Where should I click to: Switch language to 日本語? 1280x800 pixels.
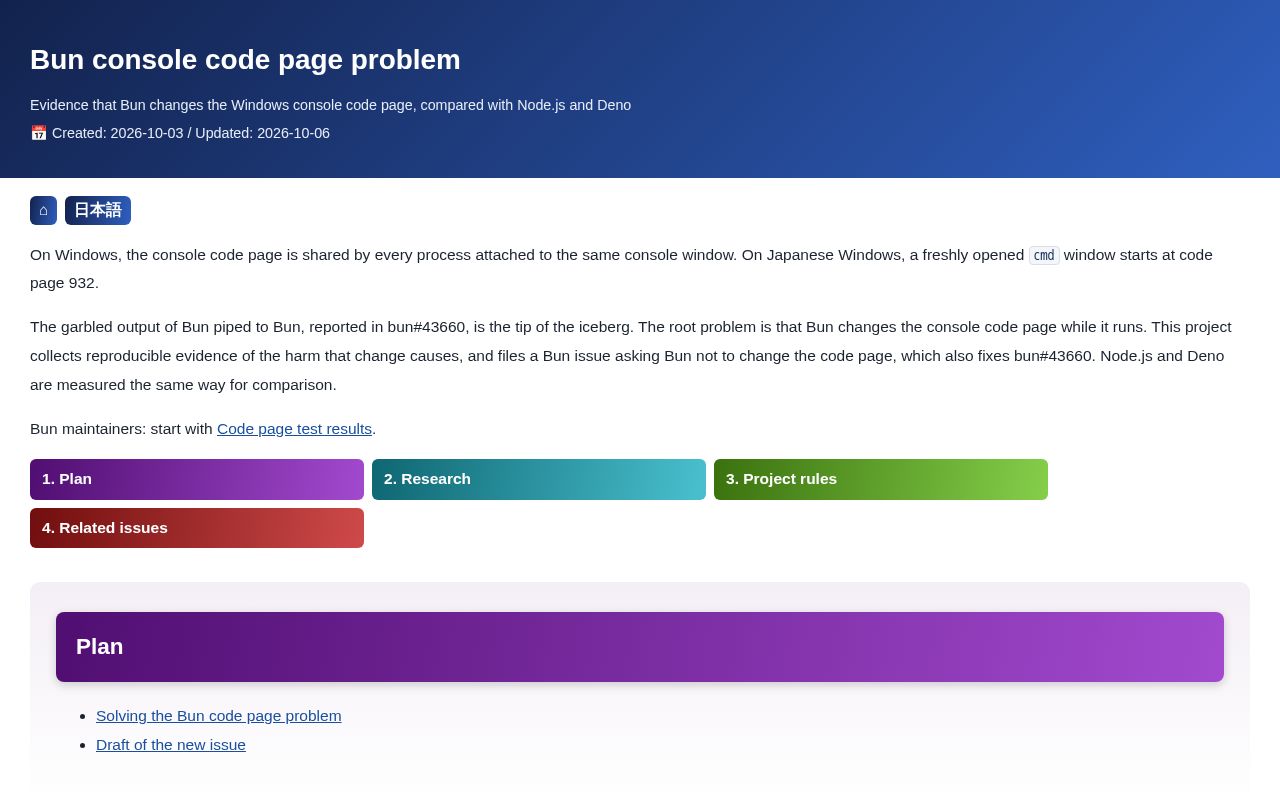pos(98,210)
